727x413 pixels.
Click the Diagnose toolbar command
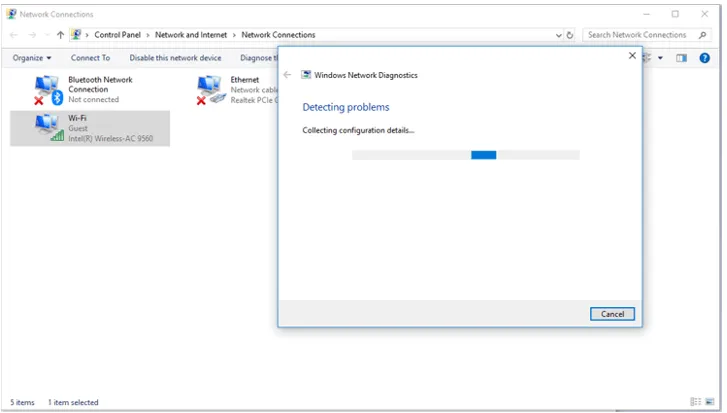point(259,58)
